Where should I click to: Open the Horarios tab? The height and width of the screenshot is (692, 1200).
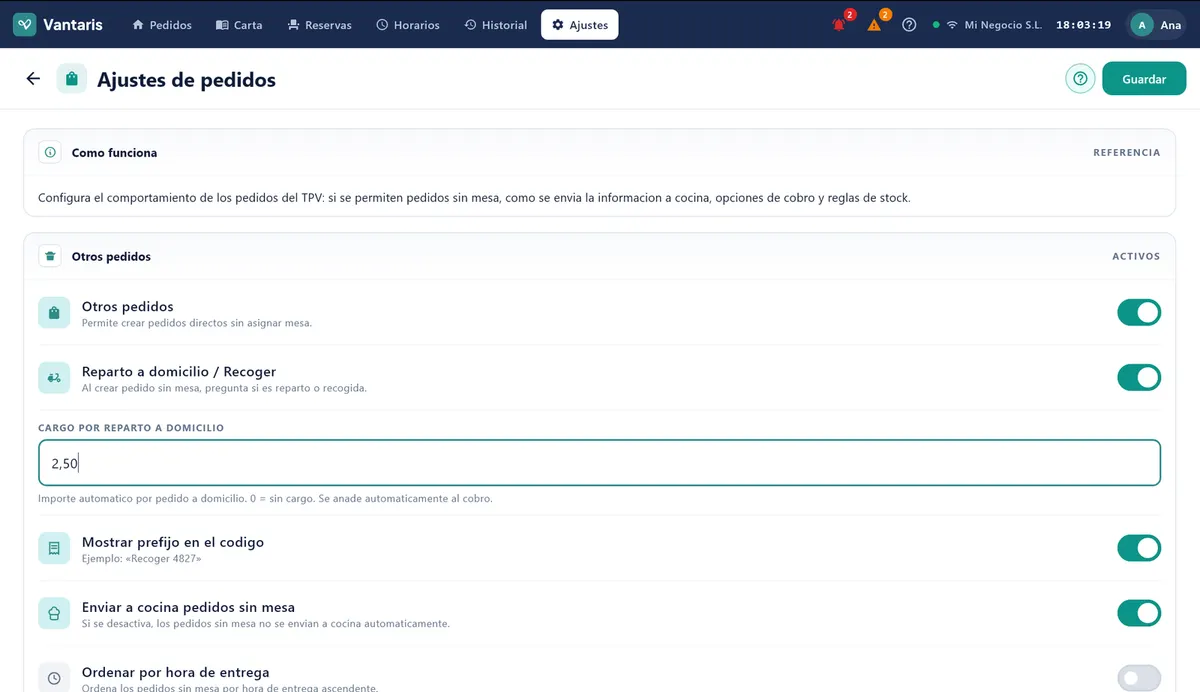pos(408,25)
